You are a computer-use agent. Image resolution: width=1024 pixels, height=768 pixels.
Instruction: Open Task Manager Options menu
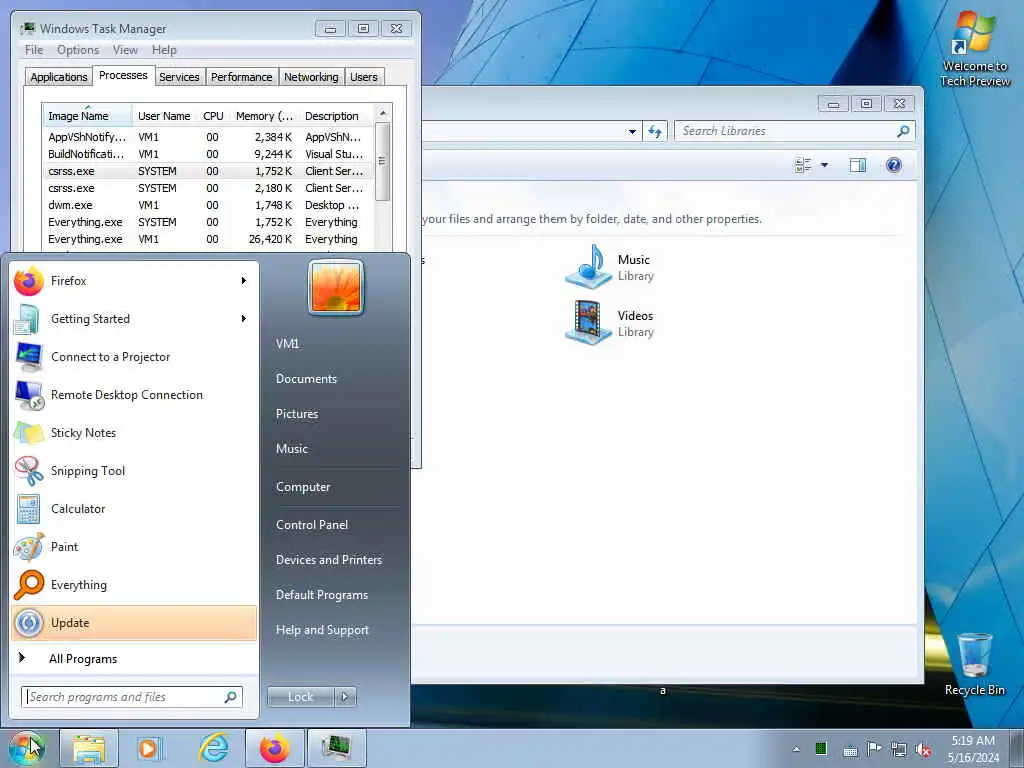tap(78, 50)
